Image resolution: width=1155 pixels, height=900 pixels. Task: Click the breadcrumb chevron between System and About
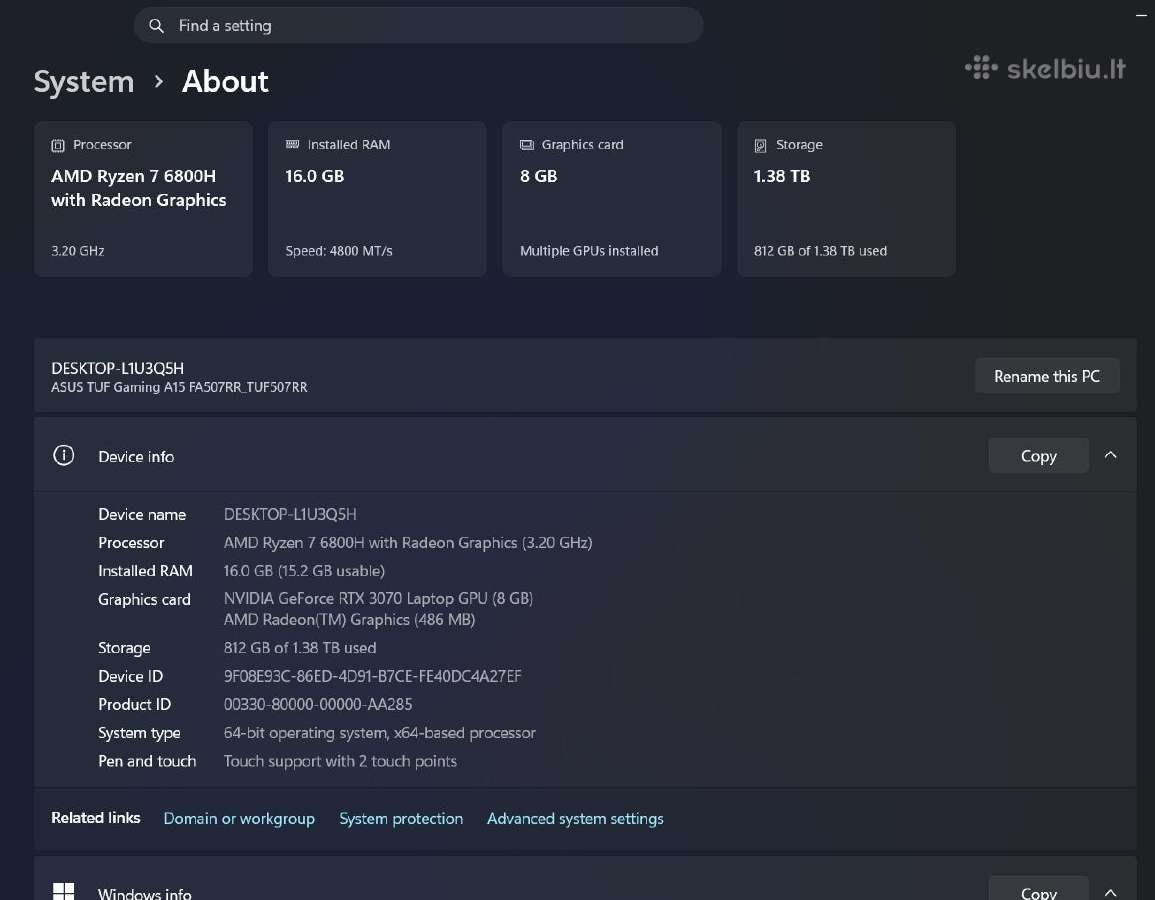coord(158,81)
